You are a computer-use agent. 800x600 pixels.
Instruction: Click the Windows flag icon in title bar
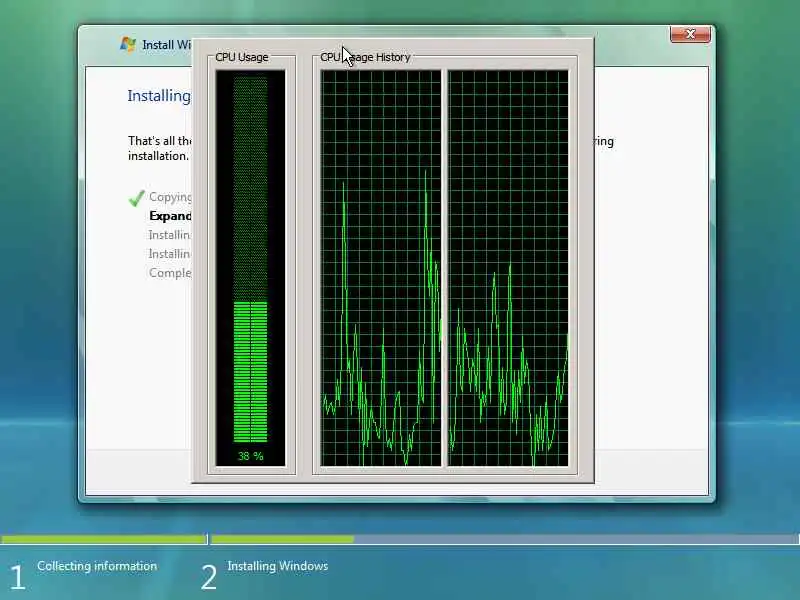128,44
